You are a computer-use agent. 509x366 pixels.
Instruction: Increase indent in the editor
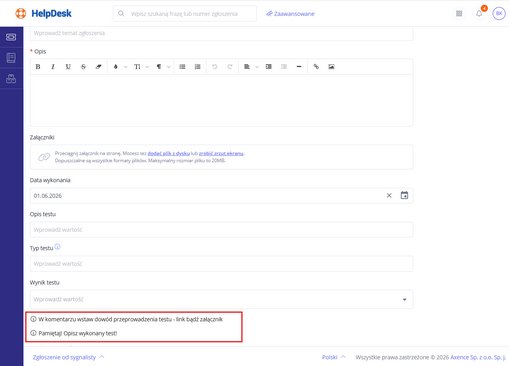[x=269, y=67]
